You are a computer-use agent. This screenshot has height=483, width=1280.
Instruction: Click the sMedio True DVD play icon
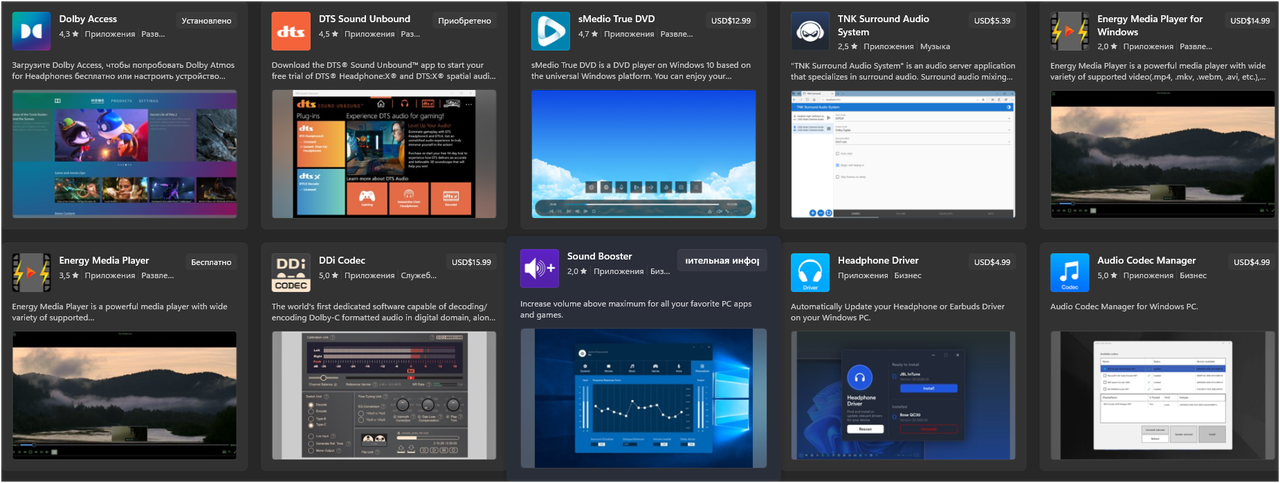click(550, 31)
